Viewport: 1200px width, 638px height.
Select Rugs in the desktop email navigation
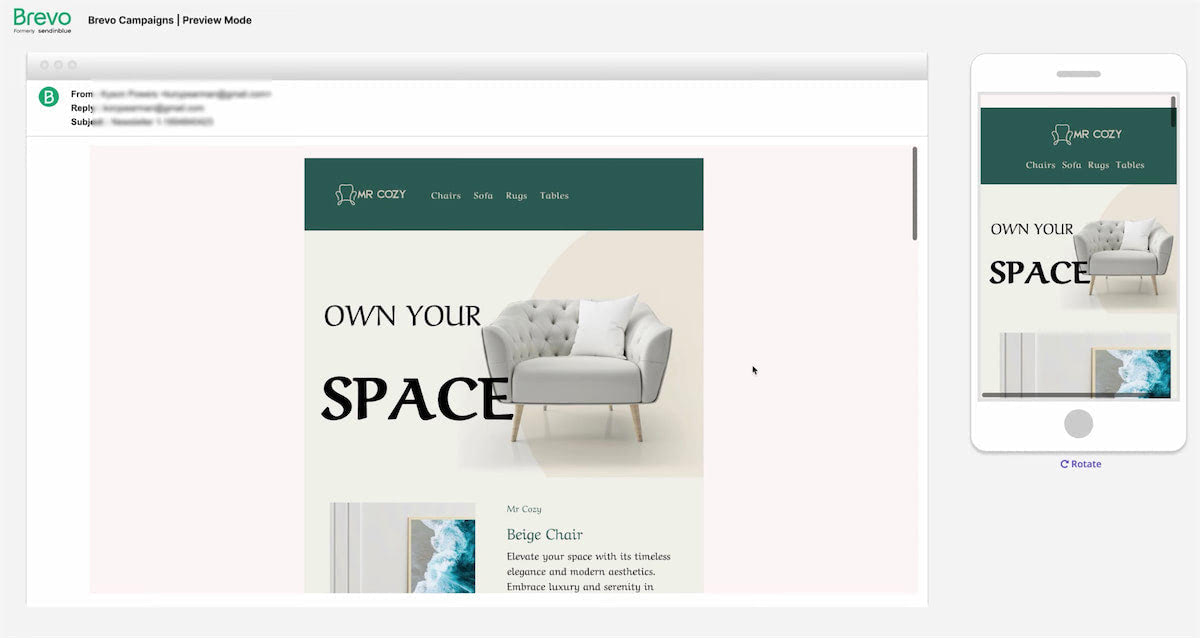point(516,196)
